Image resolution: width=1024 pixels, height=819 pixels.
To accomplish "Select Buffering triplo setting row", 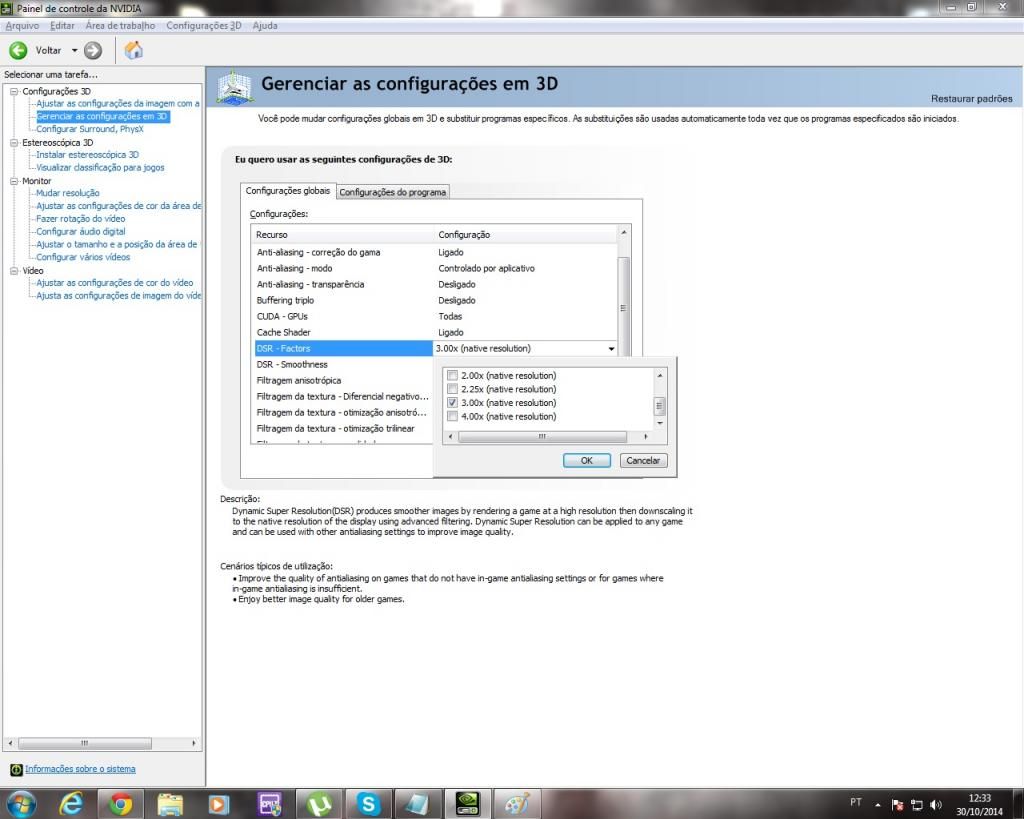I will click(436, 300).
